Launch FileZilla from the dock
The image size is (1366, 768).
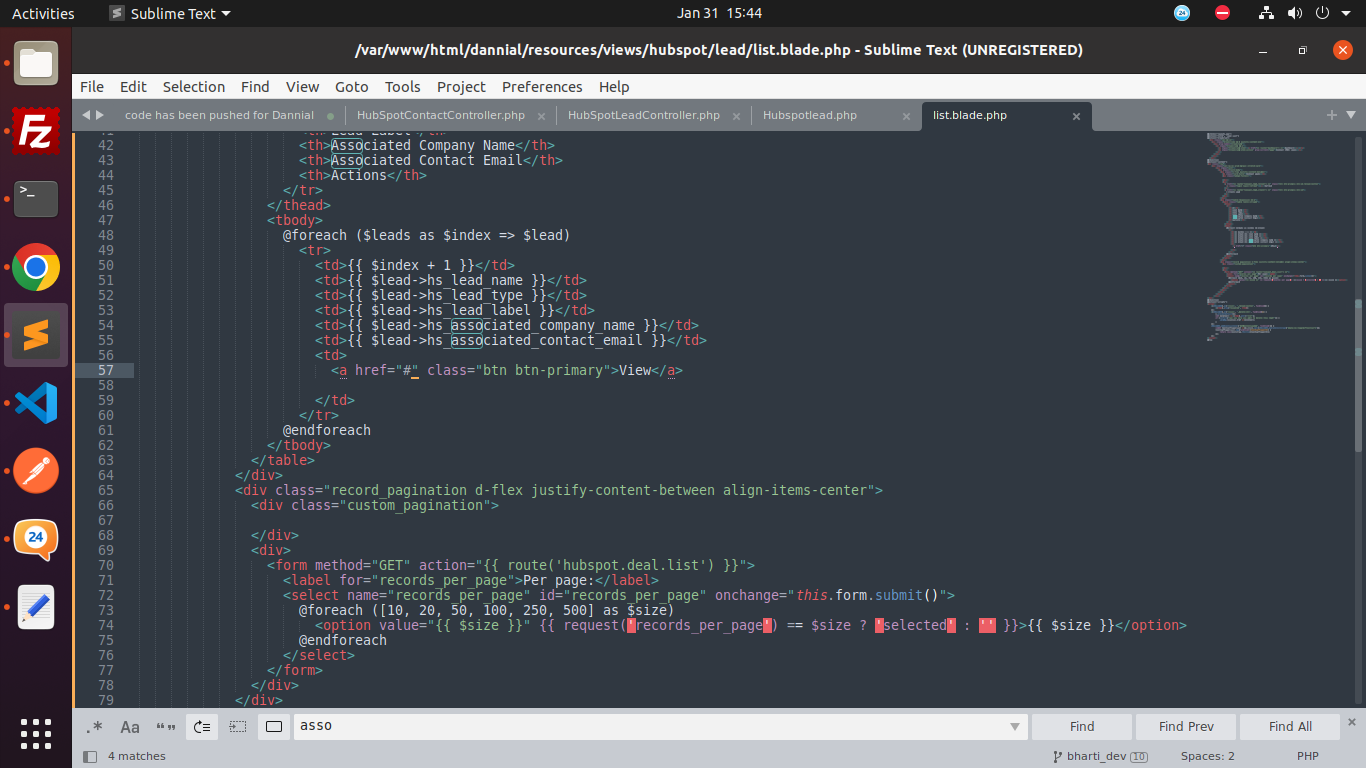[x=36, y=131]
